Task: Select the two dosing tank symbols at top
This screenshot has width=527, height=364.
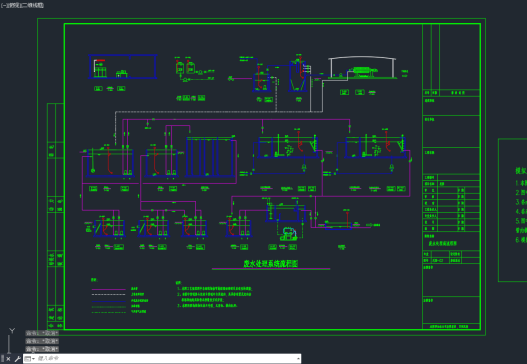Action: click(x=185, y=67)
